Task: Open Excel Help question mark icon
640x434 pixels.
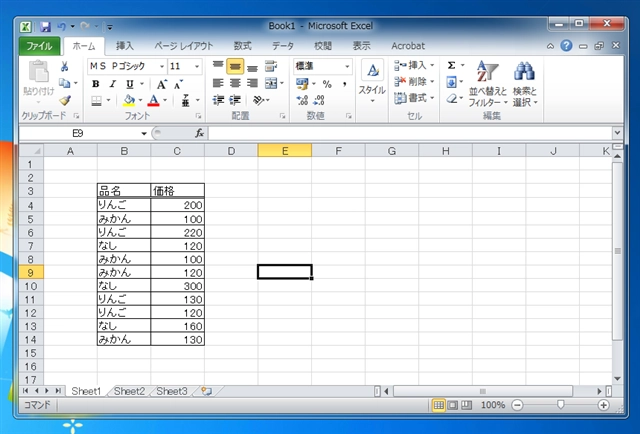Action: (x=566, y=46)
